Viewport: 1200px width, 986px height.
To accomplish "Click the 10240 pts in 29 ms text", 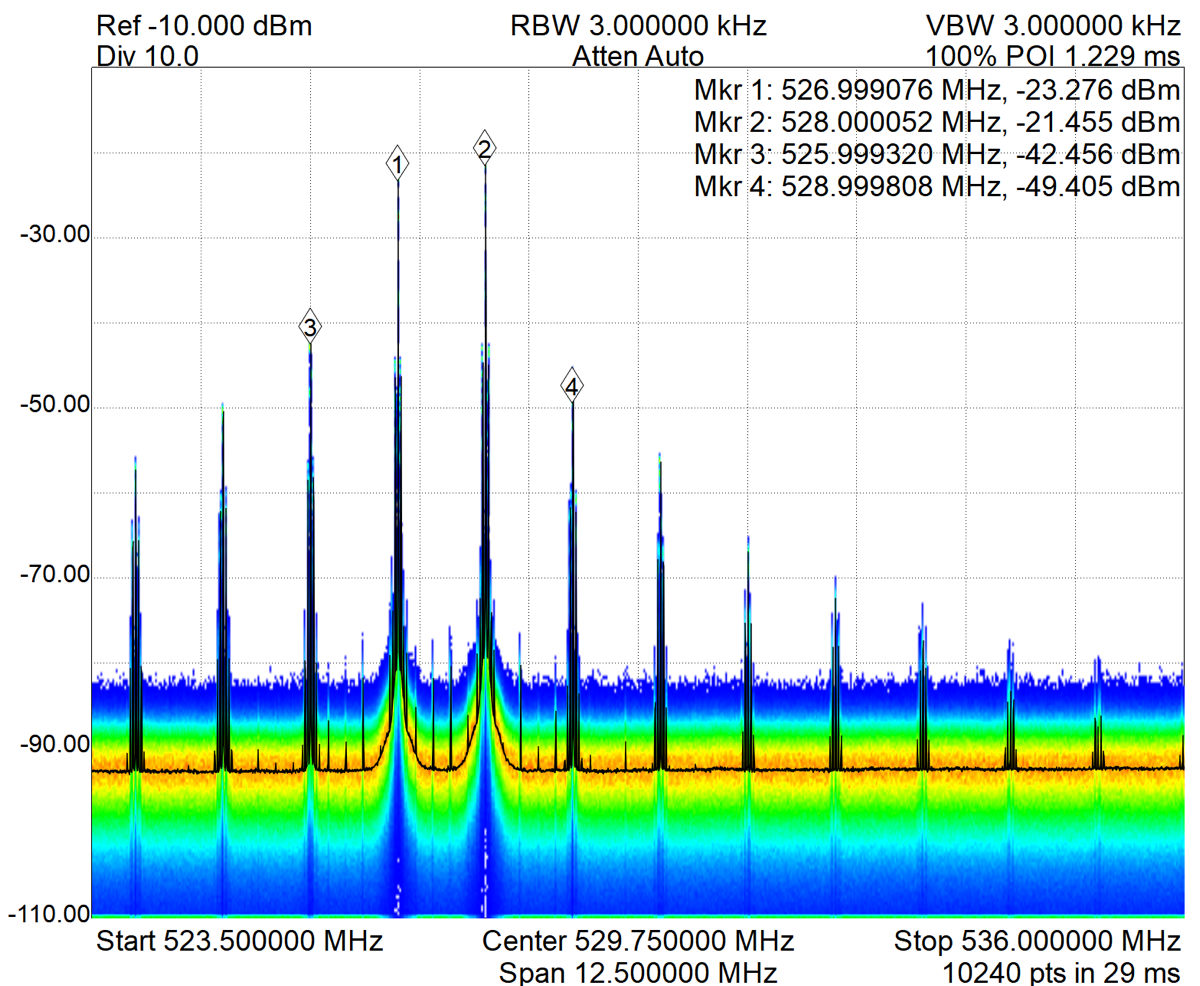I will [1062, 971].
